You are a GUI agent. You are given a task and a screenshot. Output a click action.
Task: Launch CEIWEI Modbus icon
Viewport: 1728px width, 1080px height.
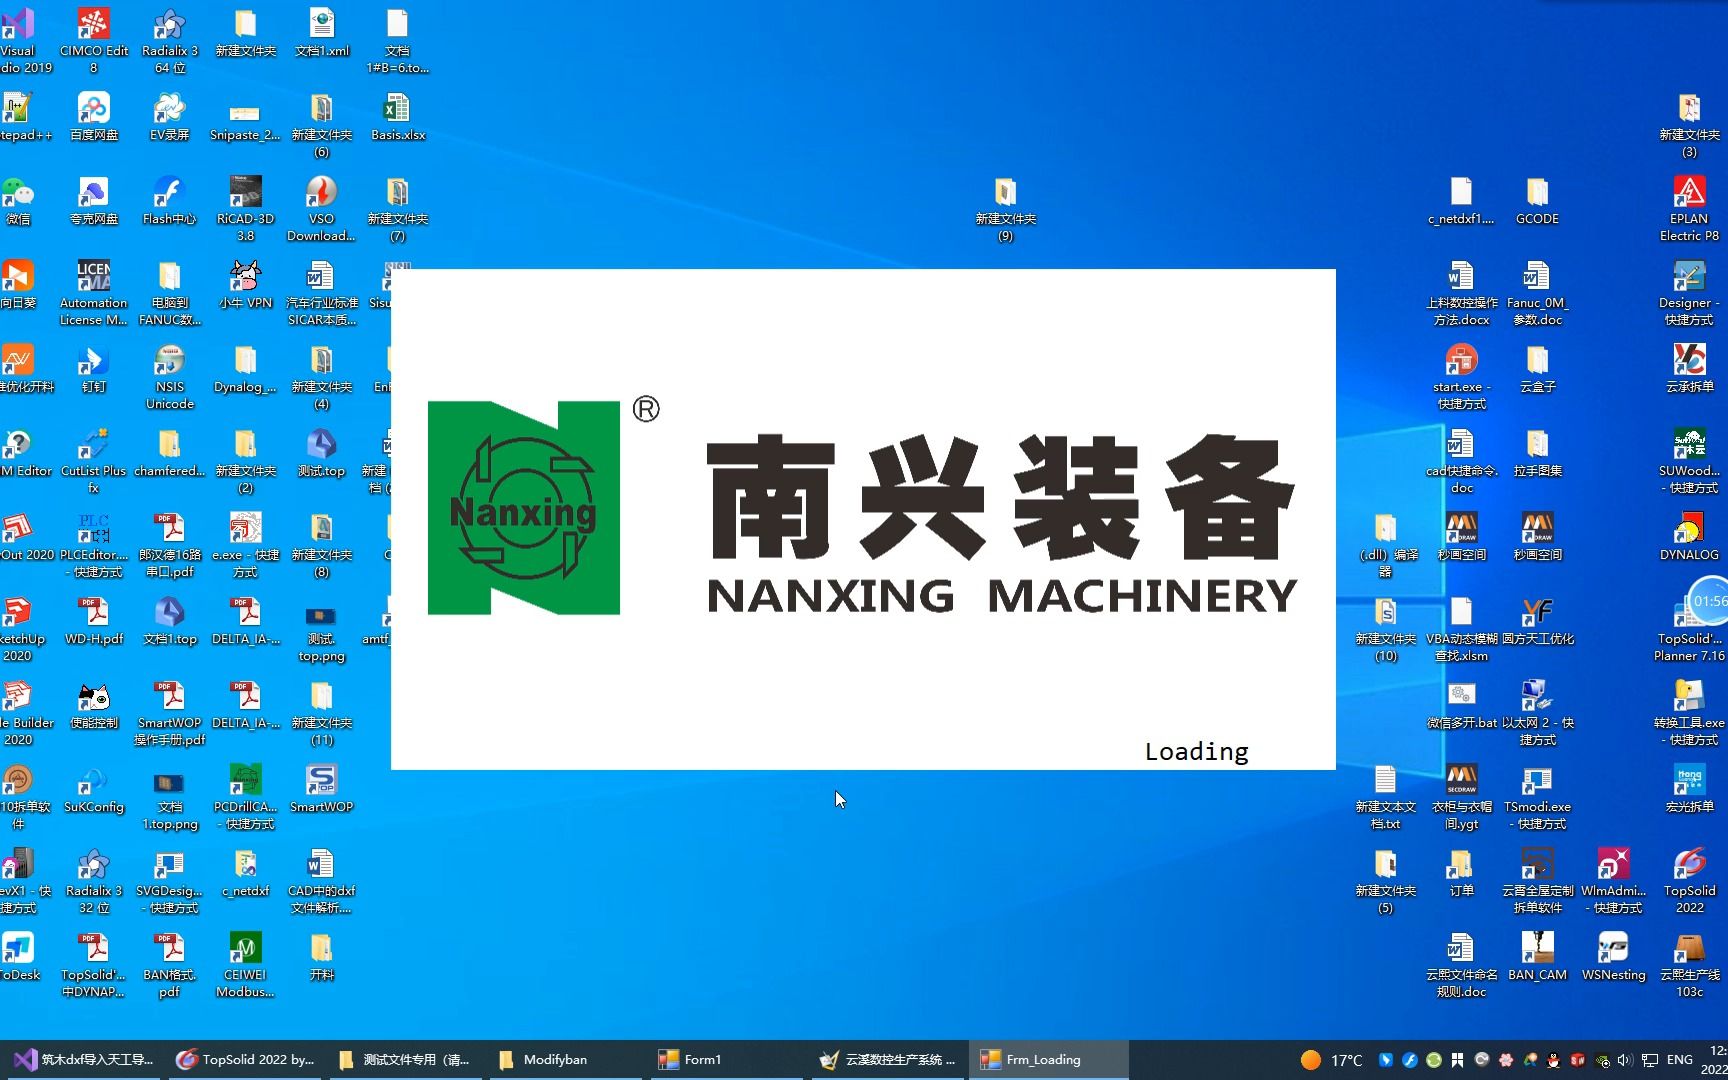pos(246,964)
